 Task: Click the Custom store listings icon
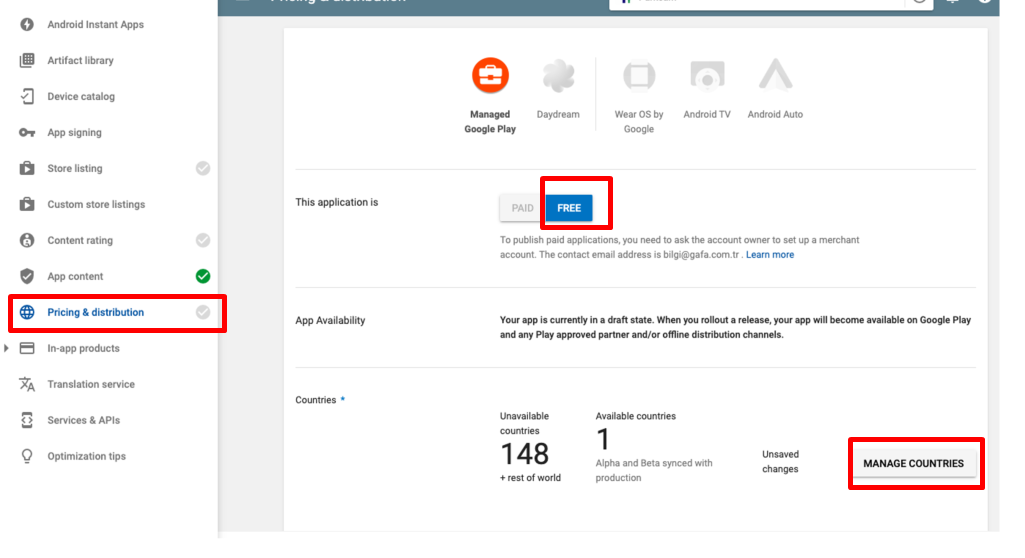pyautogui.click(x=27, y=204)
